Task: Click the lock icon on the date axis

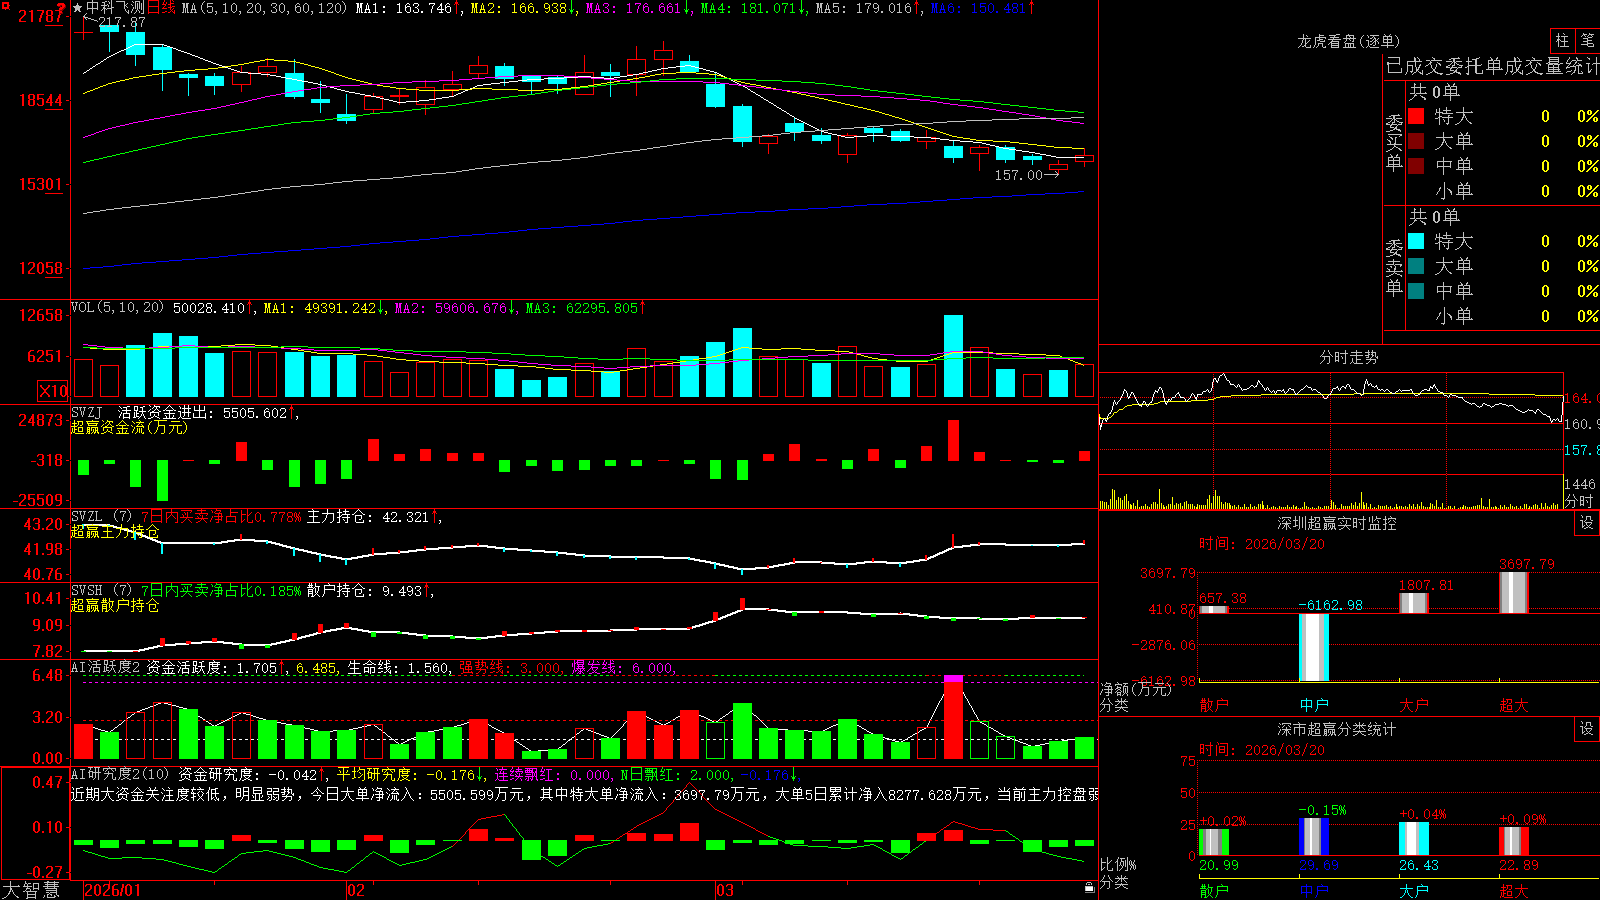Action: click(1090, 888)
